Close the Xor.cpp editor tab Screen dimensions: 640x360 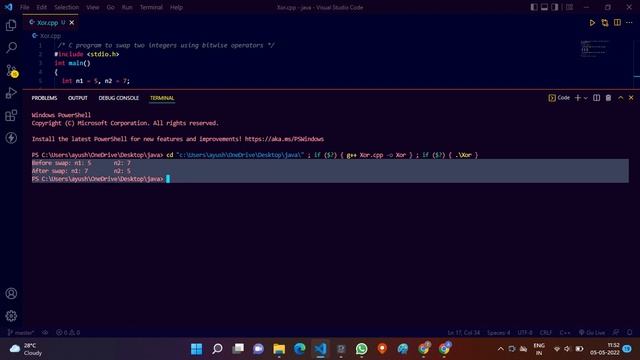[x=72, y=22]
